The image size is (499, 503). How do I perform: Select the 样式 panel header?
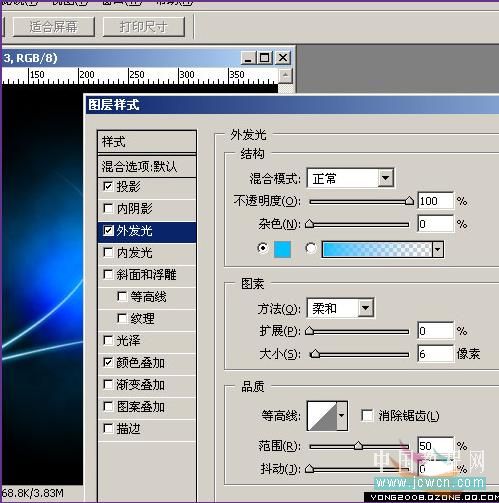click(147, 142)
